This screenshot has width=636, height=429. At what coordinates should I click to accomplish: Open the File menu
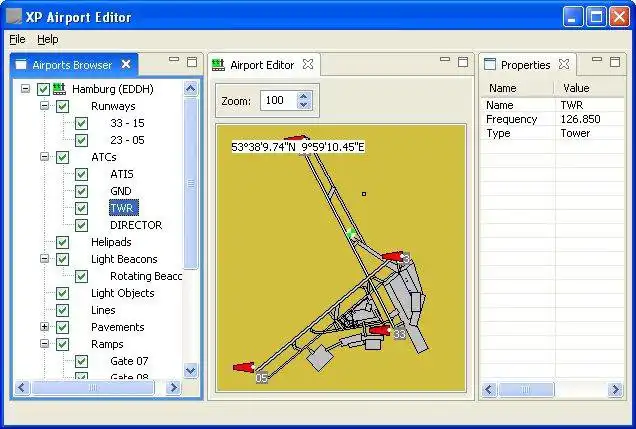click(x=17, y=39)
